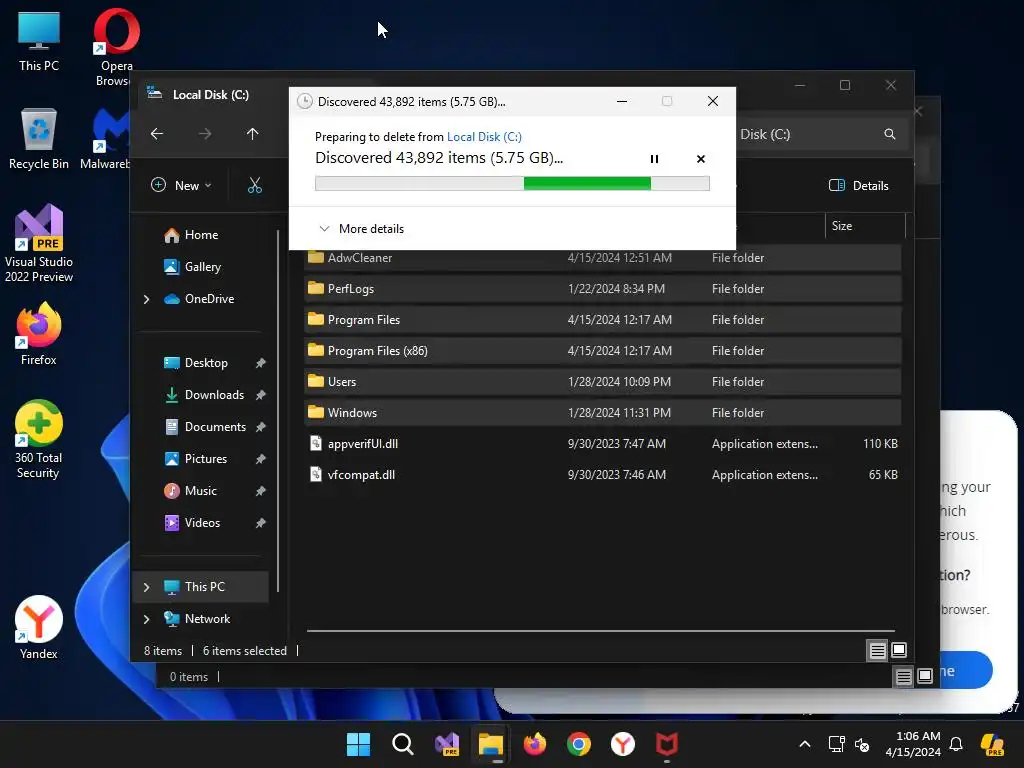Open the Recycle Bin desktop icon
This screenshot has height=768, width=1024.
[x=39, y=139]
